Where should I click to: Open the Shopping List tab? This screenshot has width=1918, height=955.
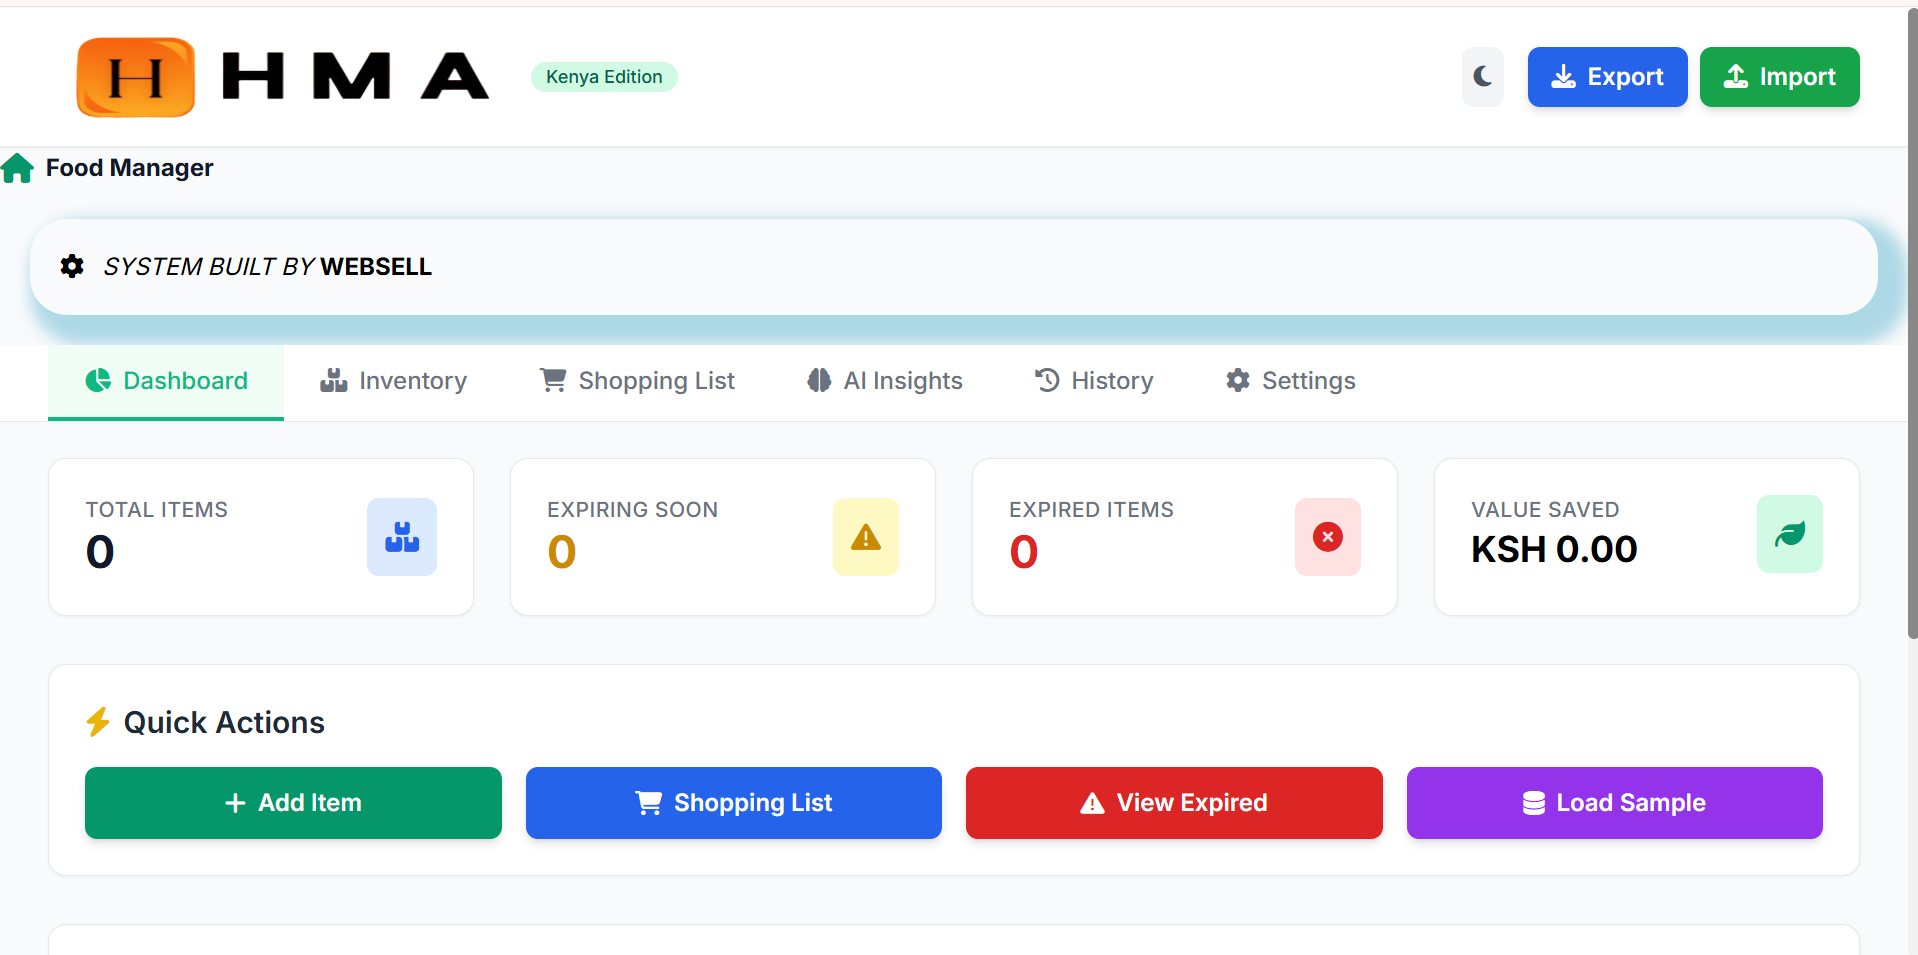637,381
